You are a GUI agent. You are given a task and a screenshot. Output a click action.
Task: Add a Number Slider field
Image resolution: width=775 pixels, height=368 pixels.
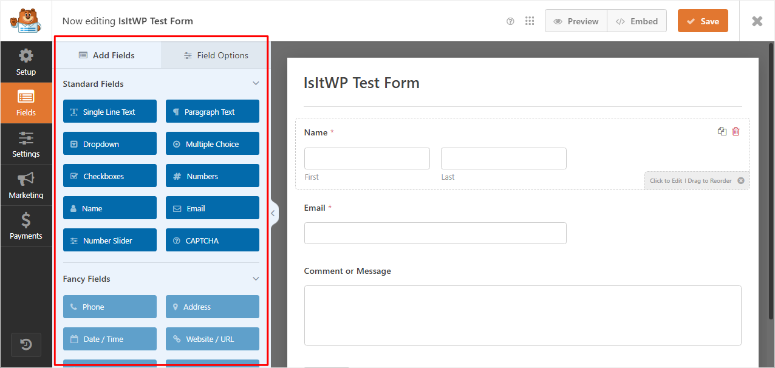coord(110,240)
